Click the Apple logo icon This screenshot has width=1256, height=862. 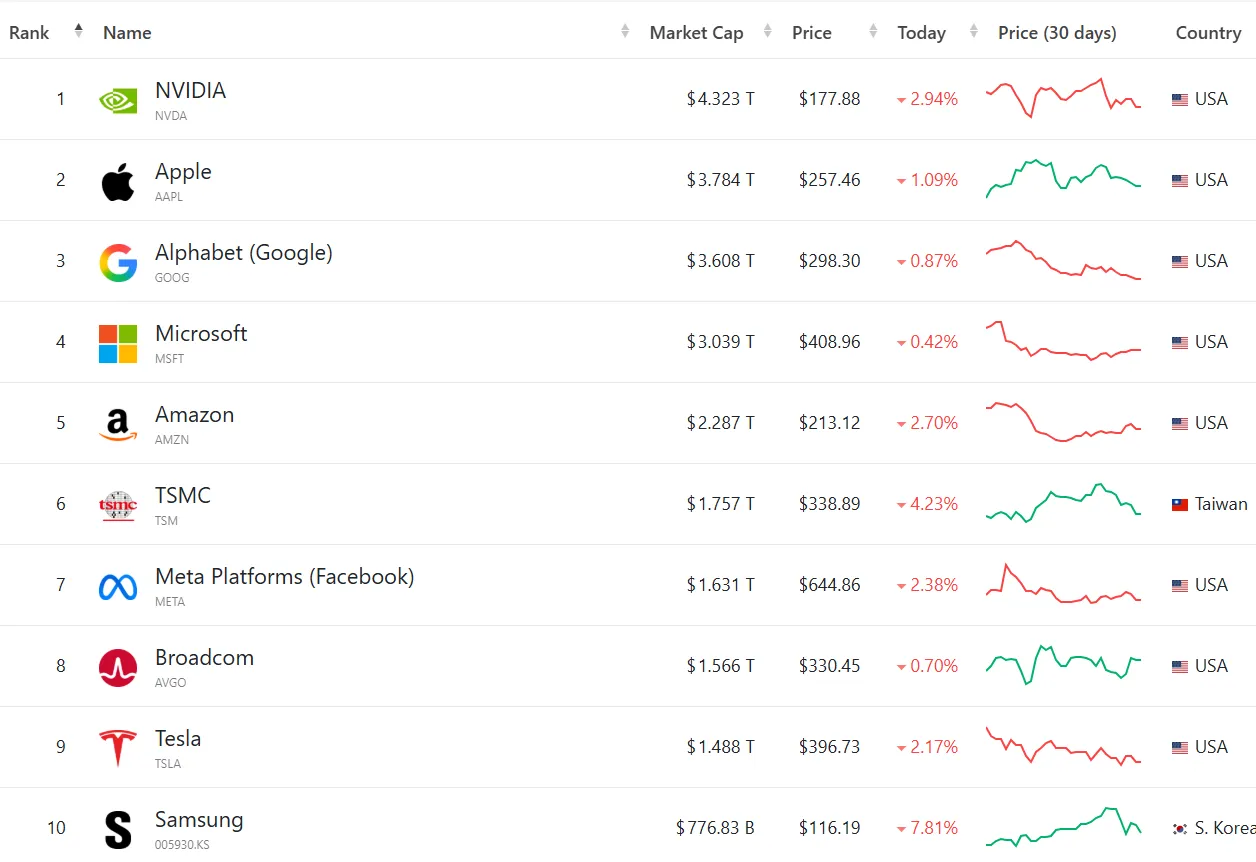(x=118, y=181)
